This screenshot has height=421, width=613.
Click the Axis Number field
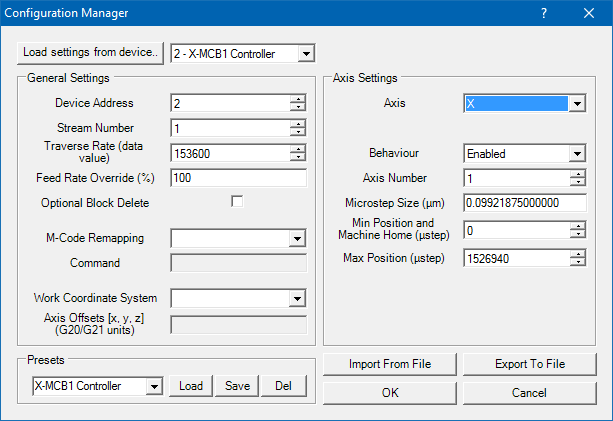(x=517, y=179)
